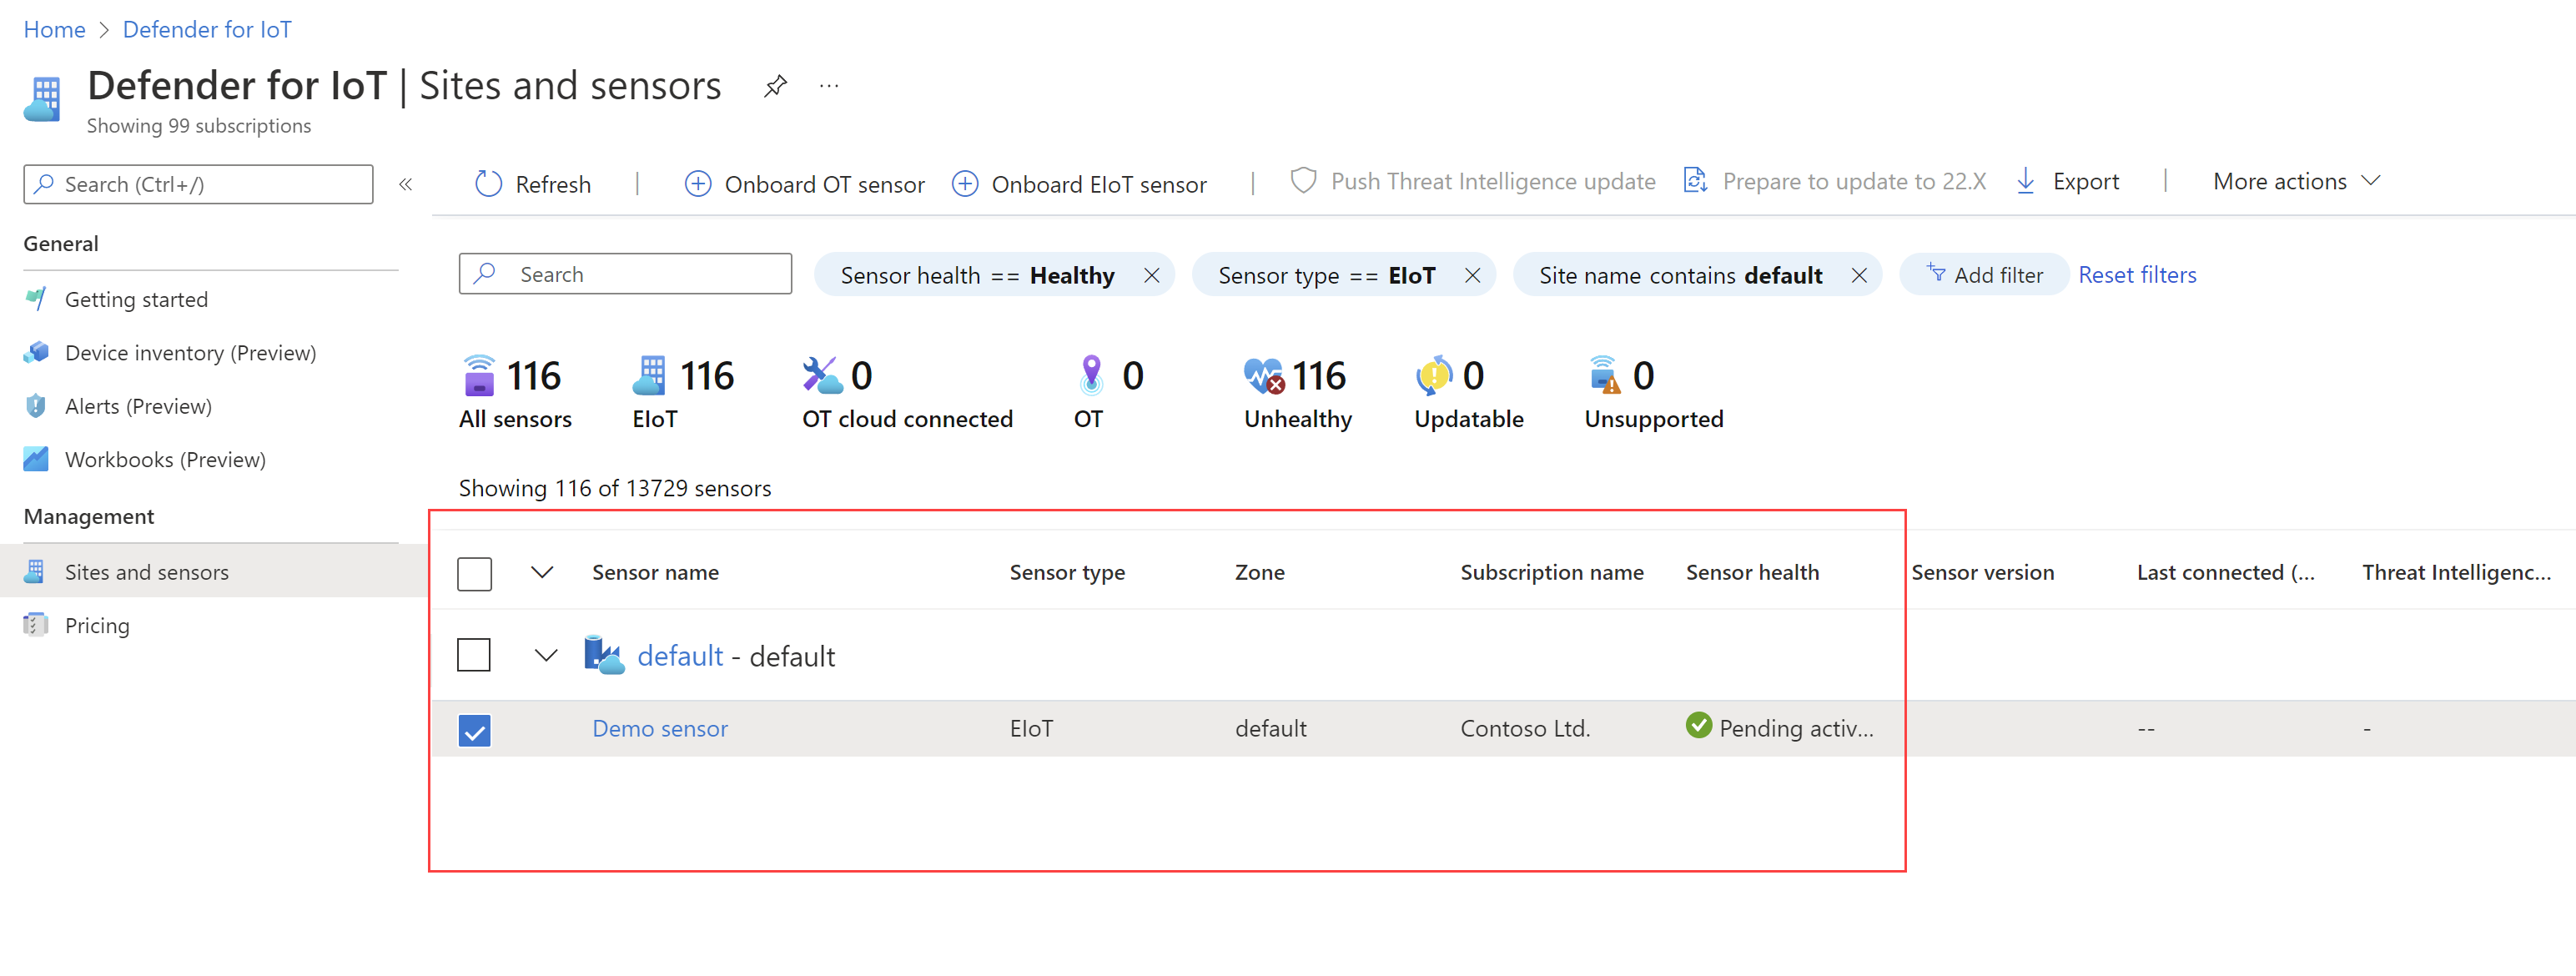Toggle the select-all checkbox in table header
Viewport: 2576px width, 976px height.
click(x=474, y=574)
